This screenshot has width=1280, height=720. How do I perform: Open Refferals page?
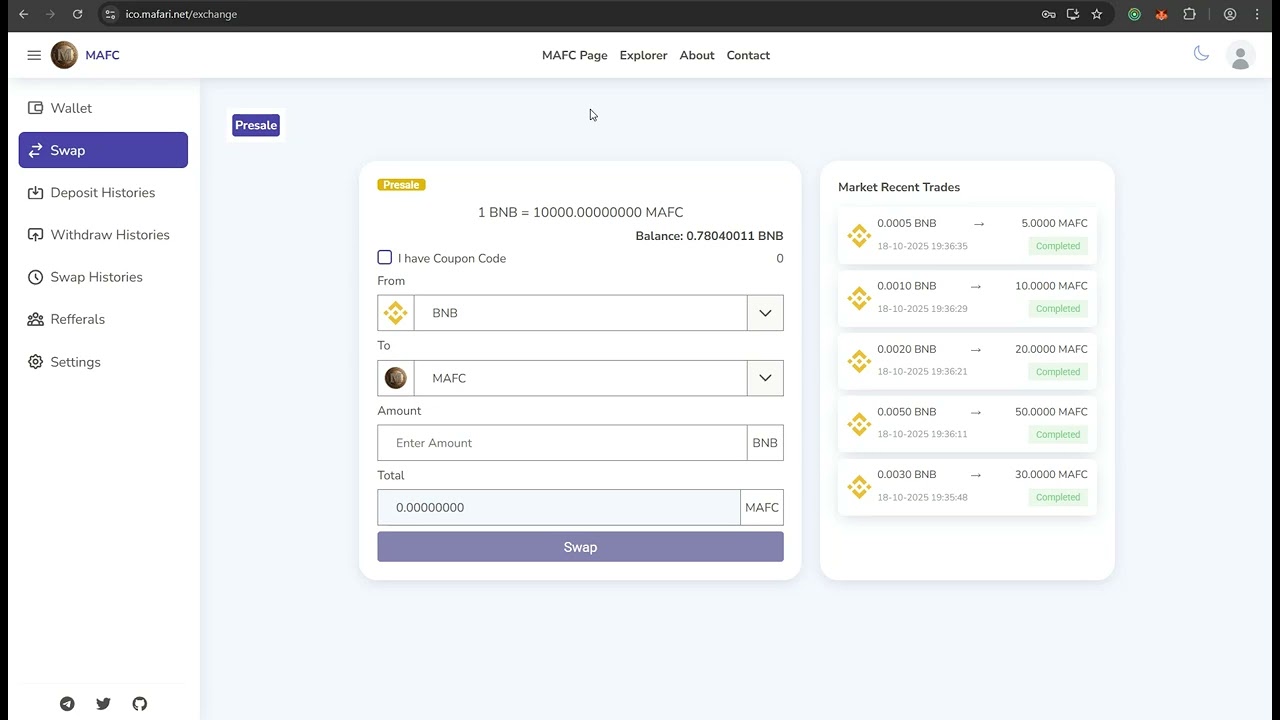[x=103, y=319]
